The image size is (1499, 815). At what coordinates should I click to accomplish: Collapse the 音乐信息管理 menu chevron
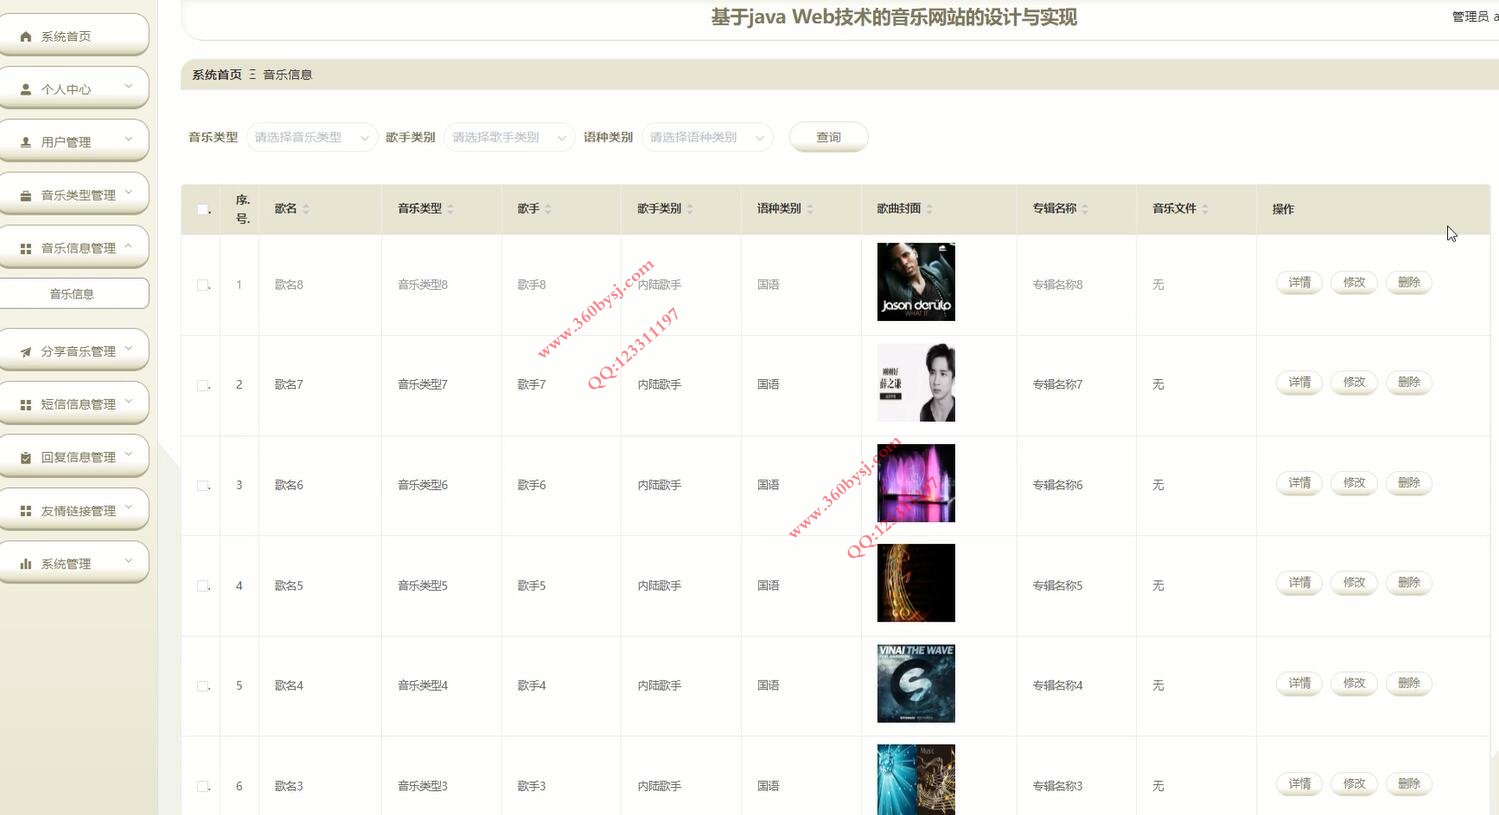tap(128, 246)
